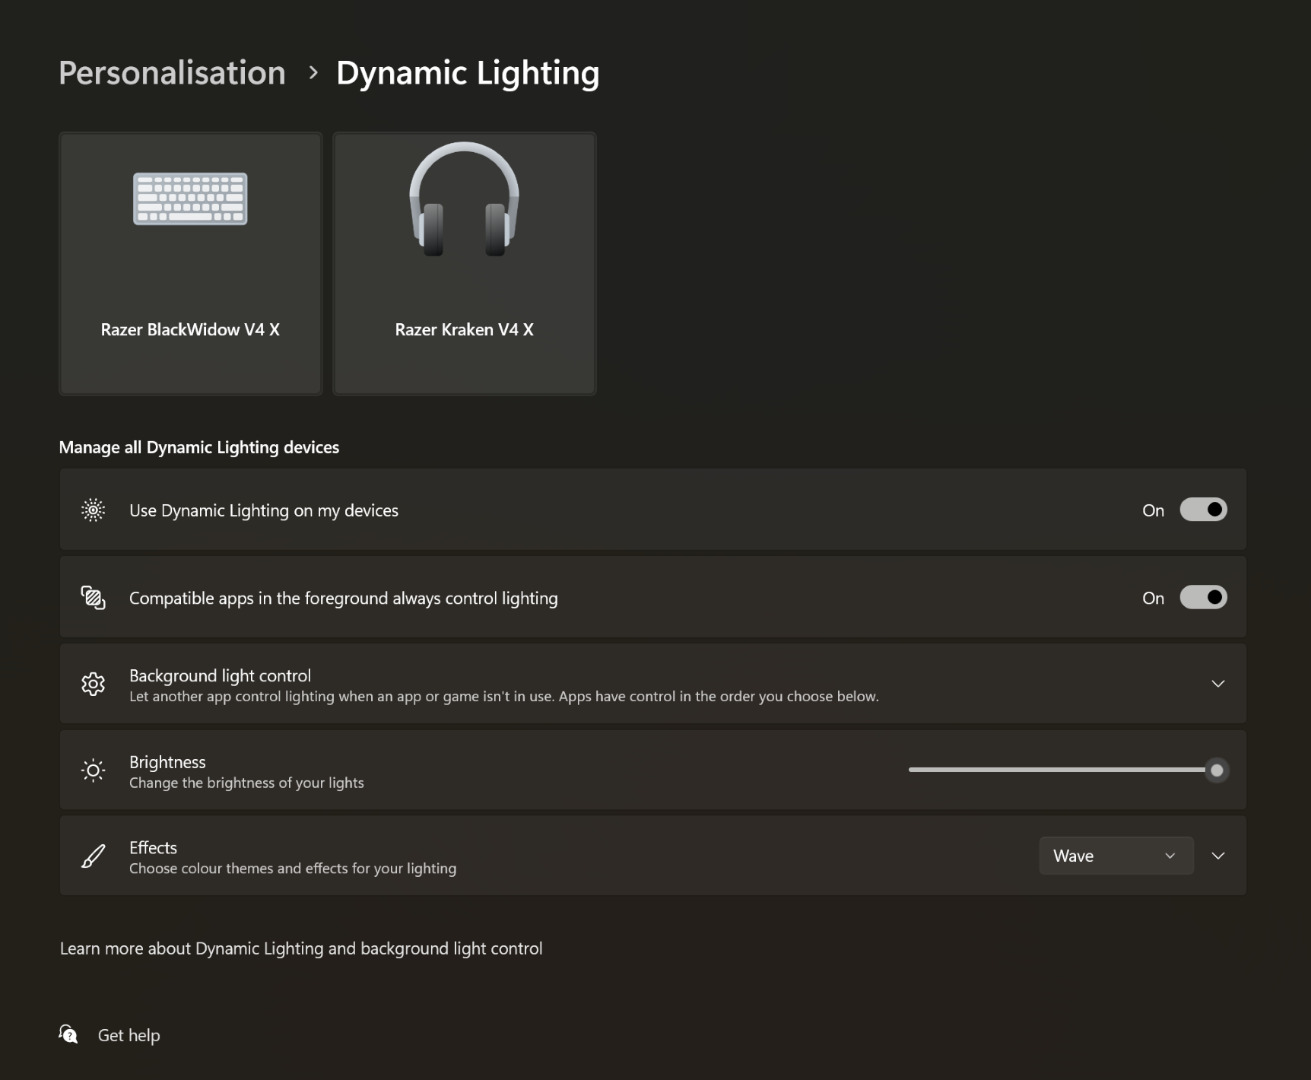Click the Brightness slider handle
Screen dimensions: 1311x1080
click(x=1216, y=770)
